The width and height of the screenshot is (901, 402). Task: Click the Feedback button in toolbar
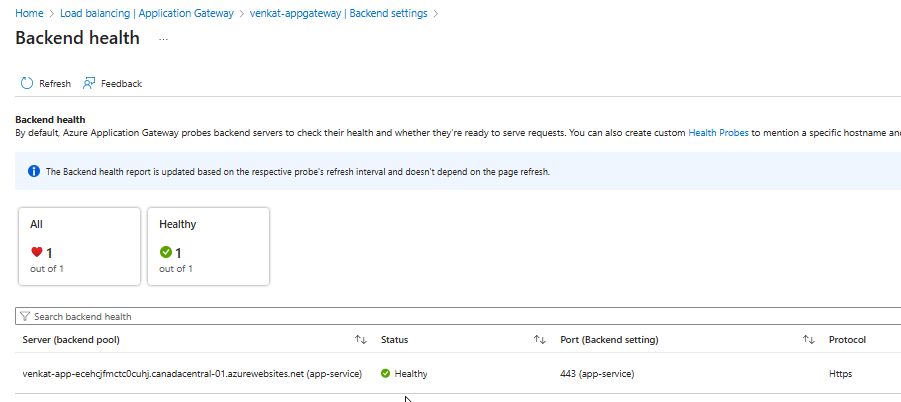click(x=113, y=83)
